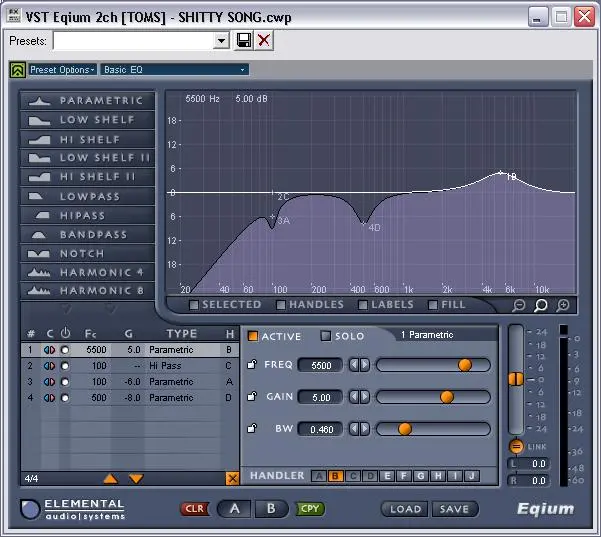Move filter up with orange up arrow
This screenshot has height=537, width=601.
tap(111, 478)
